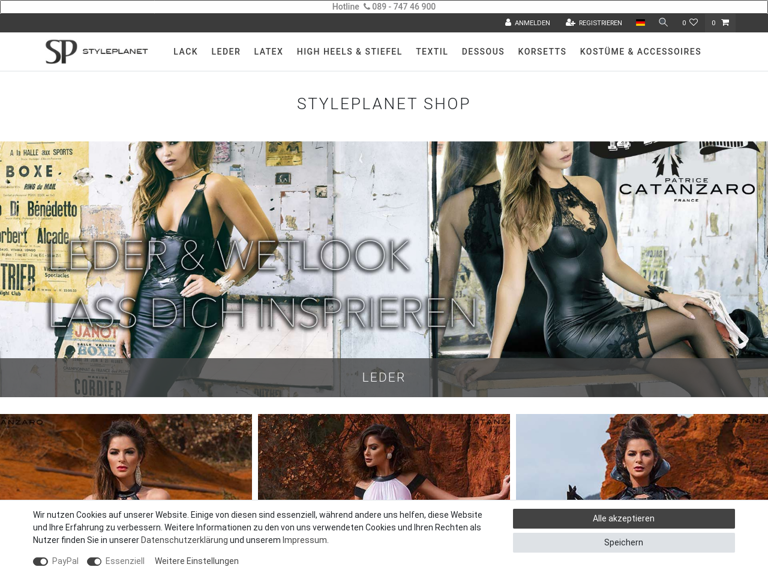Image resolution: width=768 pixels, height=576 pixels.
Task: Open the Latex menu
Action: 268,51
